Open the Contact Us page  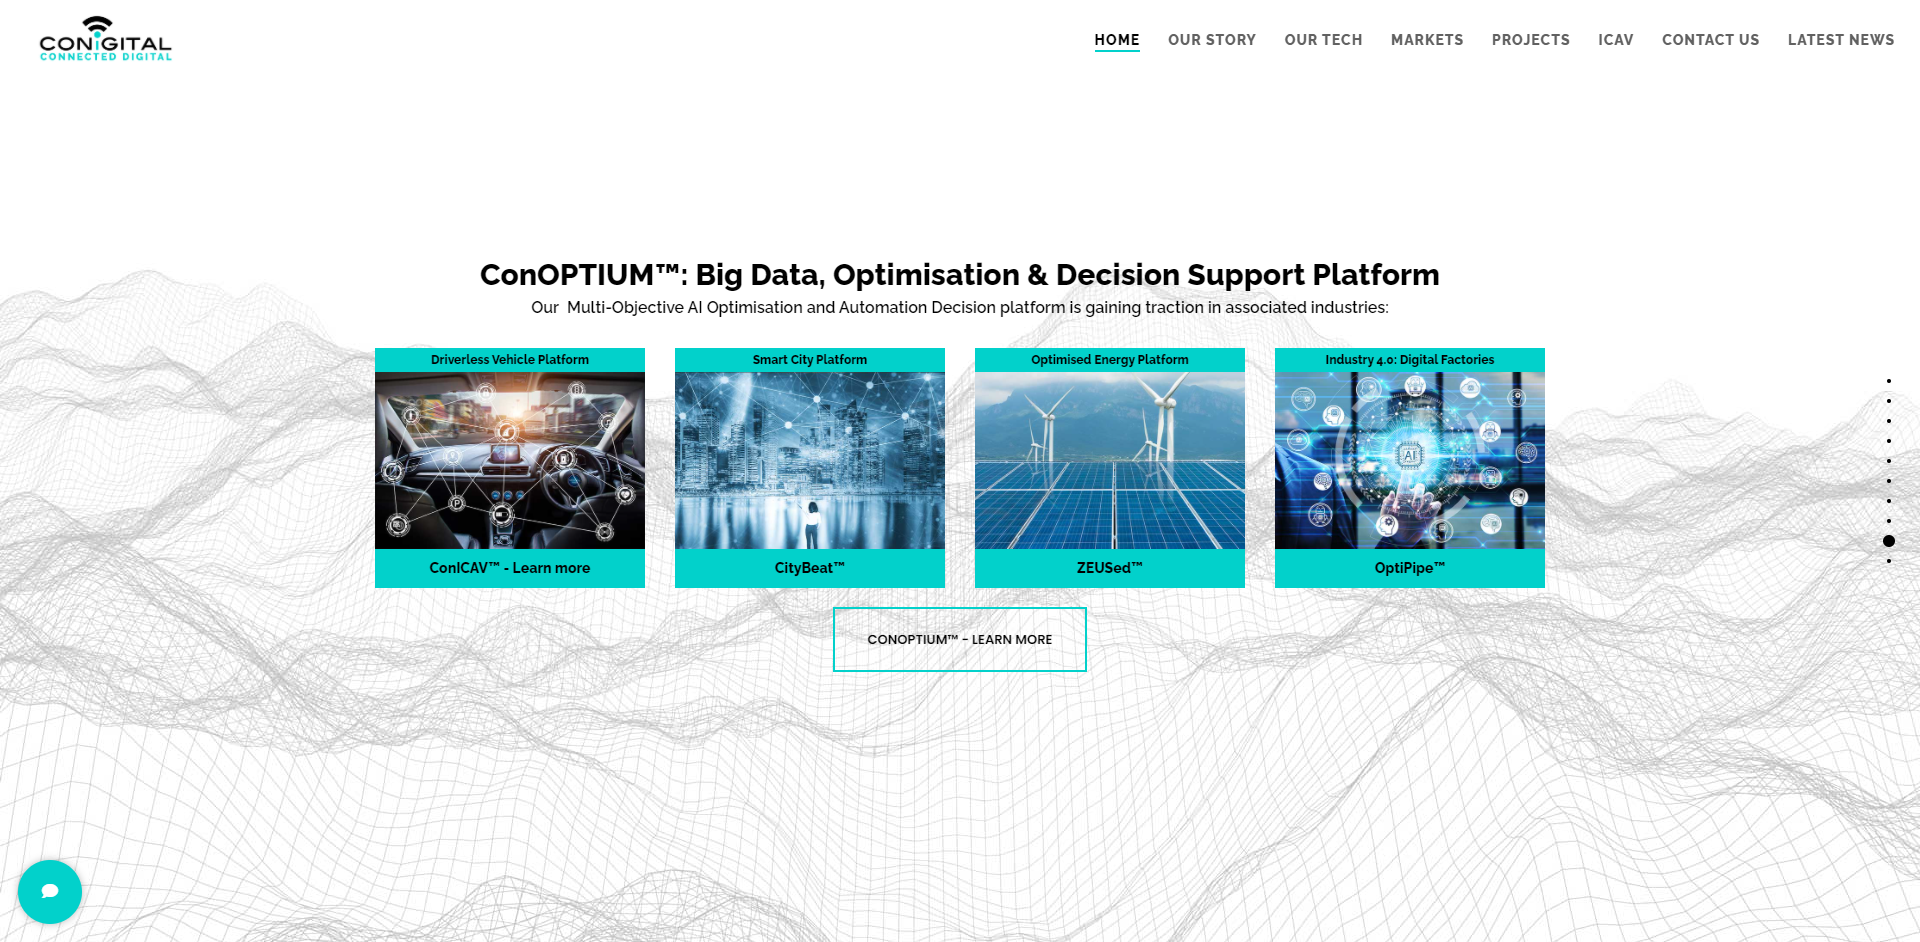pyautogui.click(x=1710, y=40)
